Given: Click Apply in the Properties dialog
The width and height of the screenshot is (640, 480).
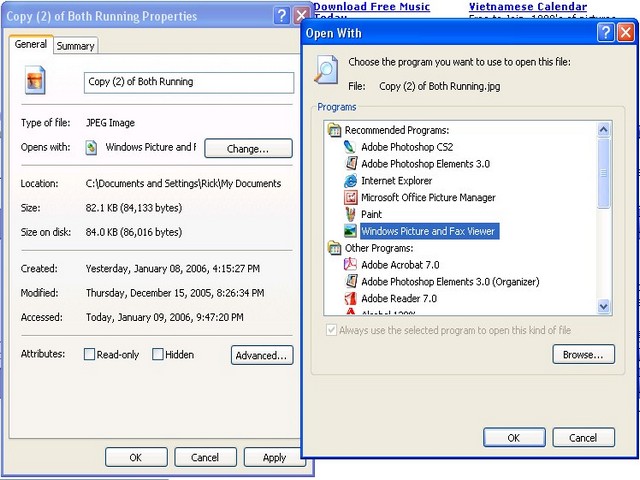Looking at the screenshot, I should point(274,457).
